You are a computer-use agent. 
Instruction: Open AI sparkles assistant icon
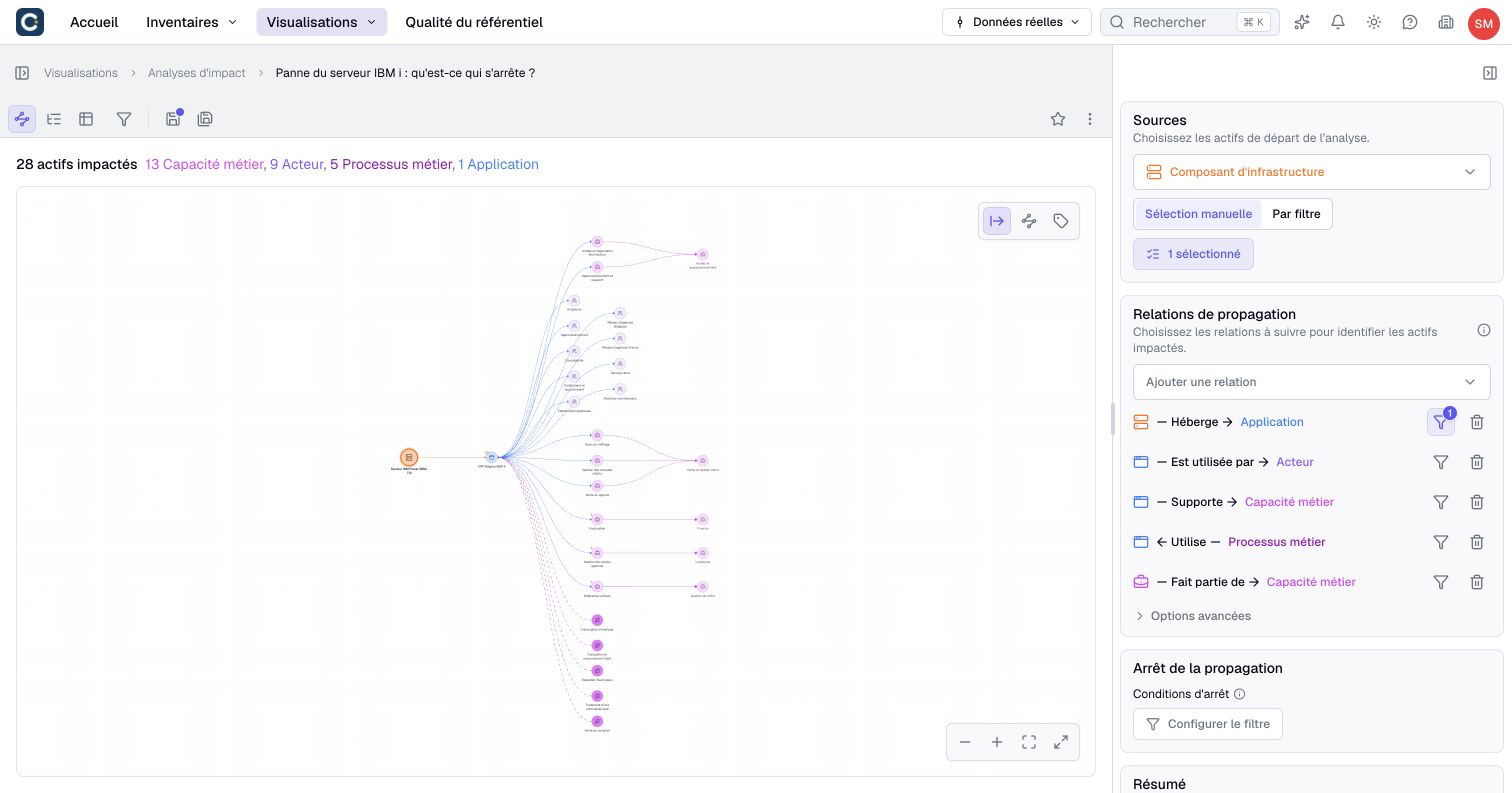click(1302, 22)
